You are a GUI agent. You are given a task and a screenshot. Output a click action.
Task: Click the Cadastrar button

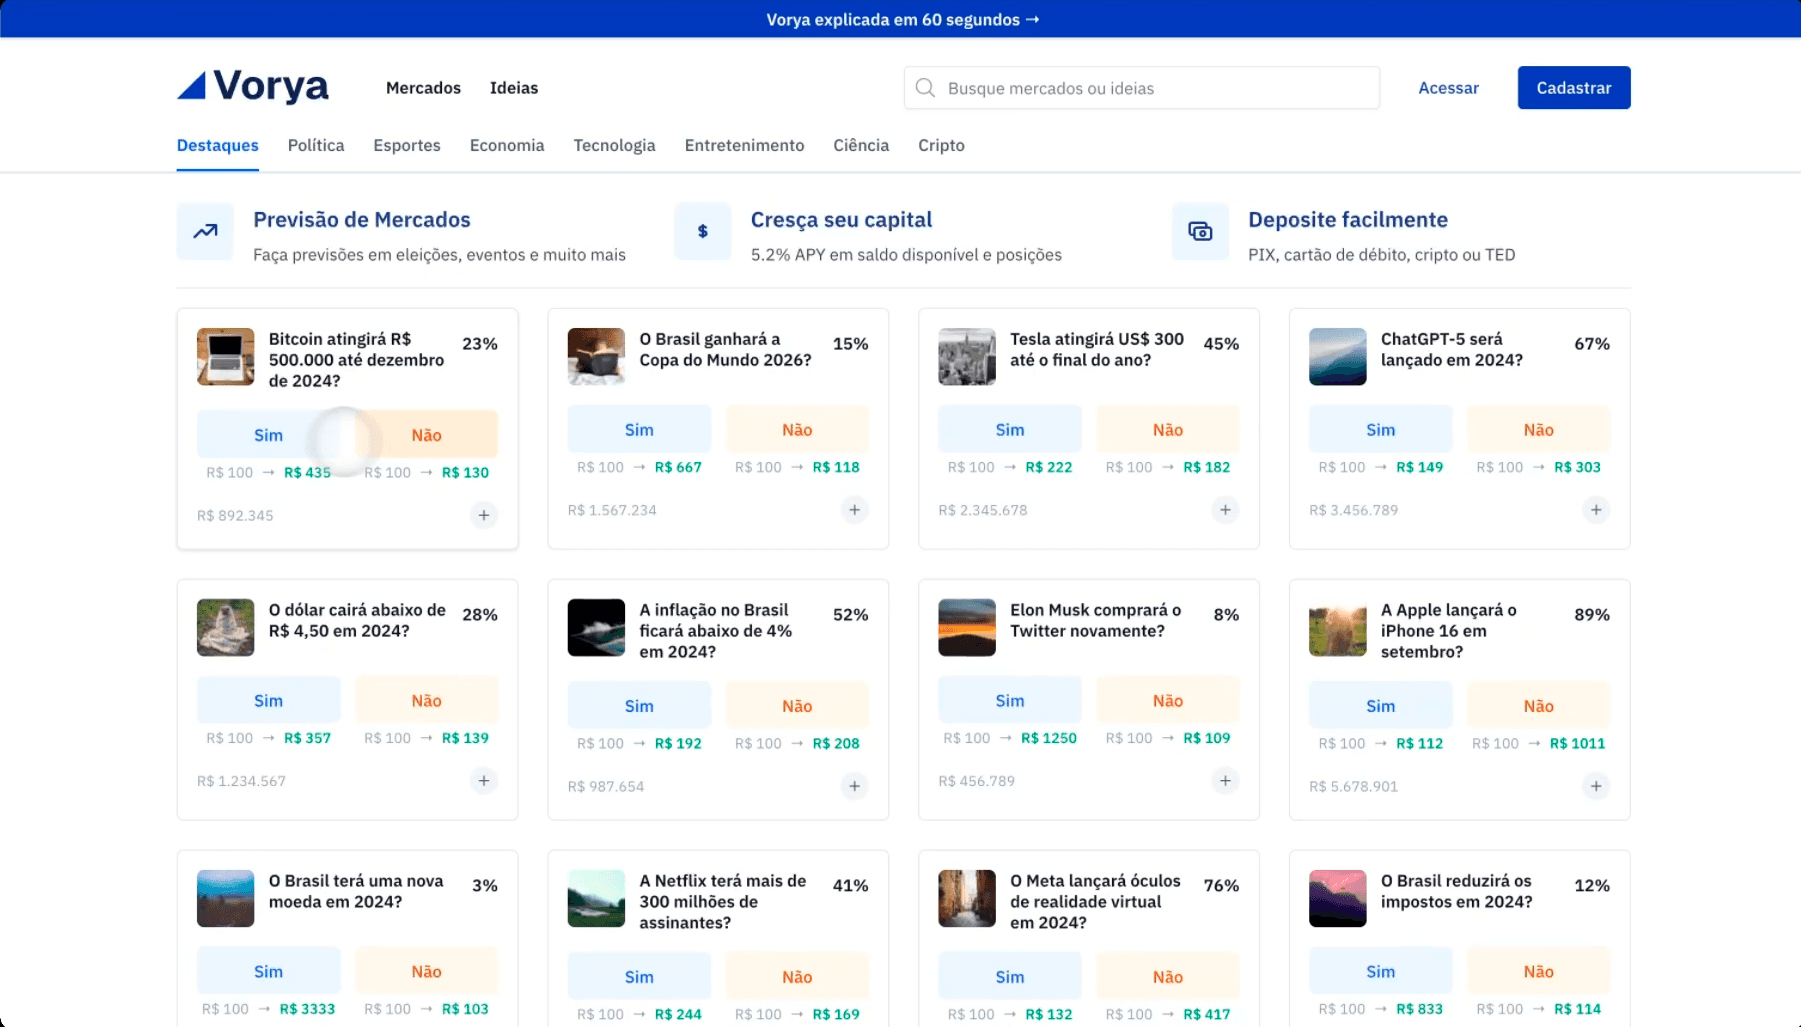(1573, 87)
